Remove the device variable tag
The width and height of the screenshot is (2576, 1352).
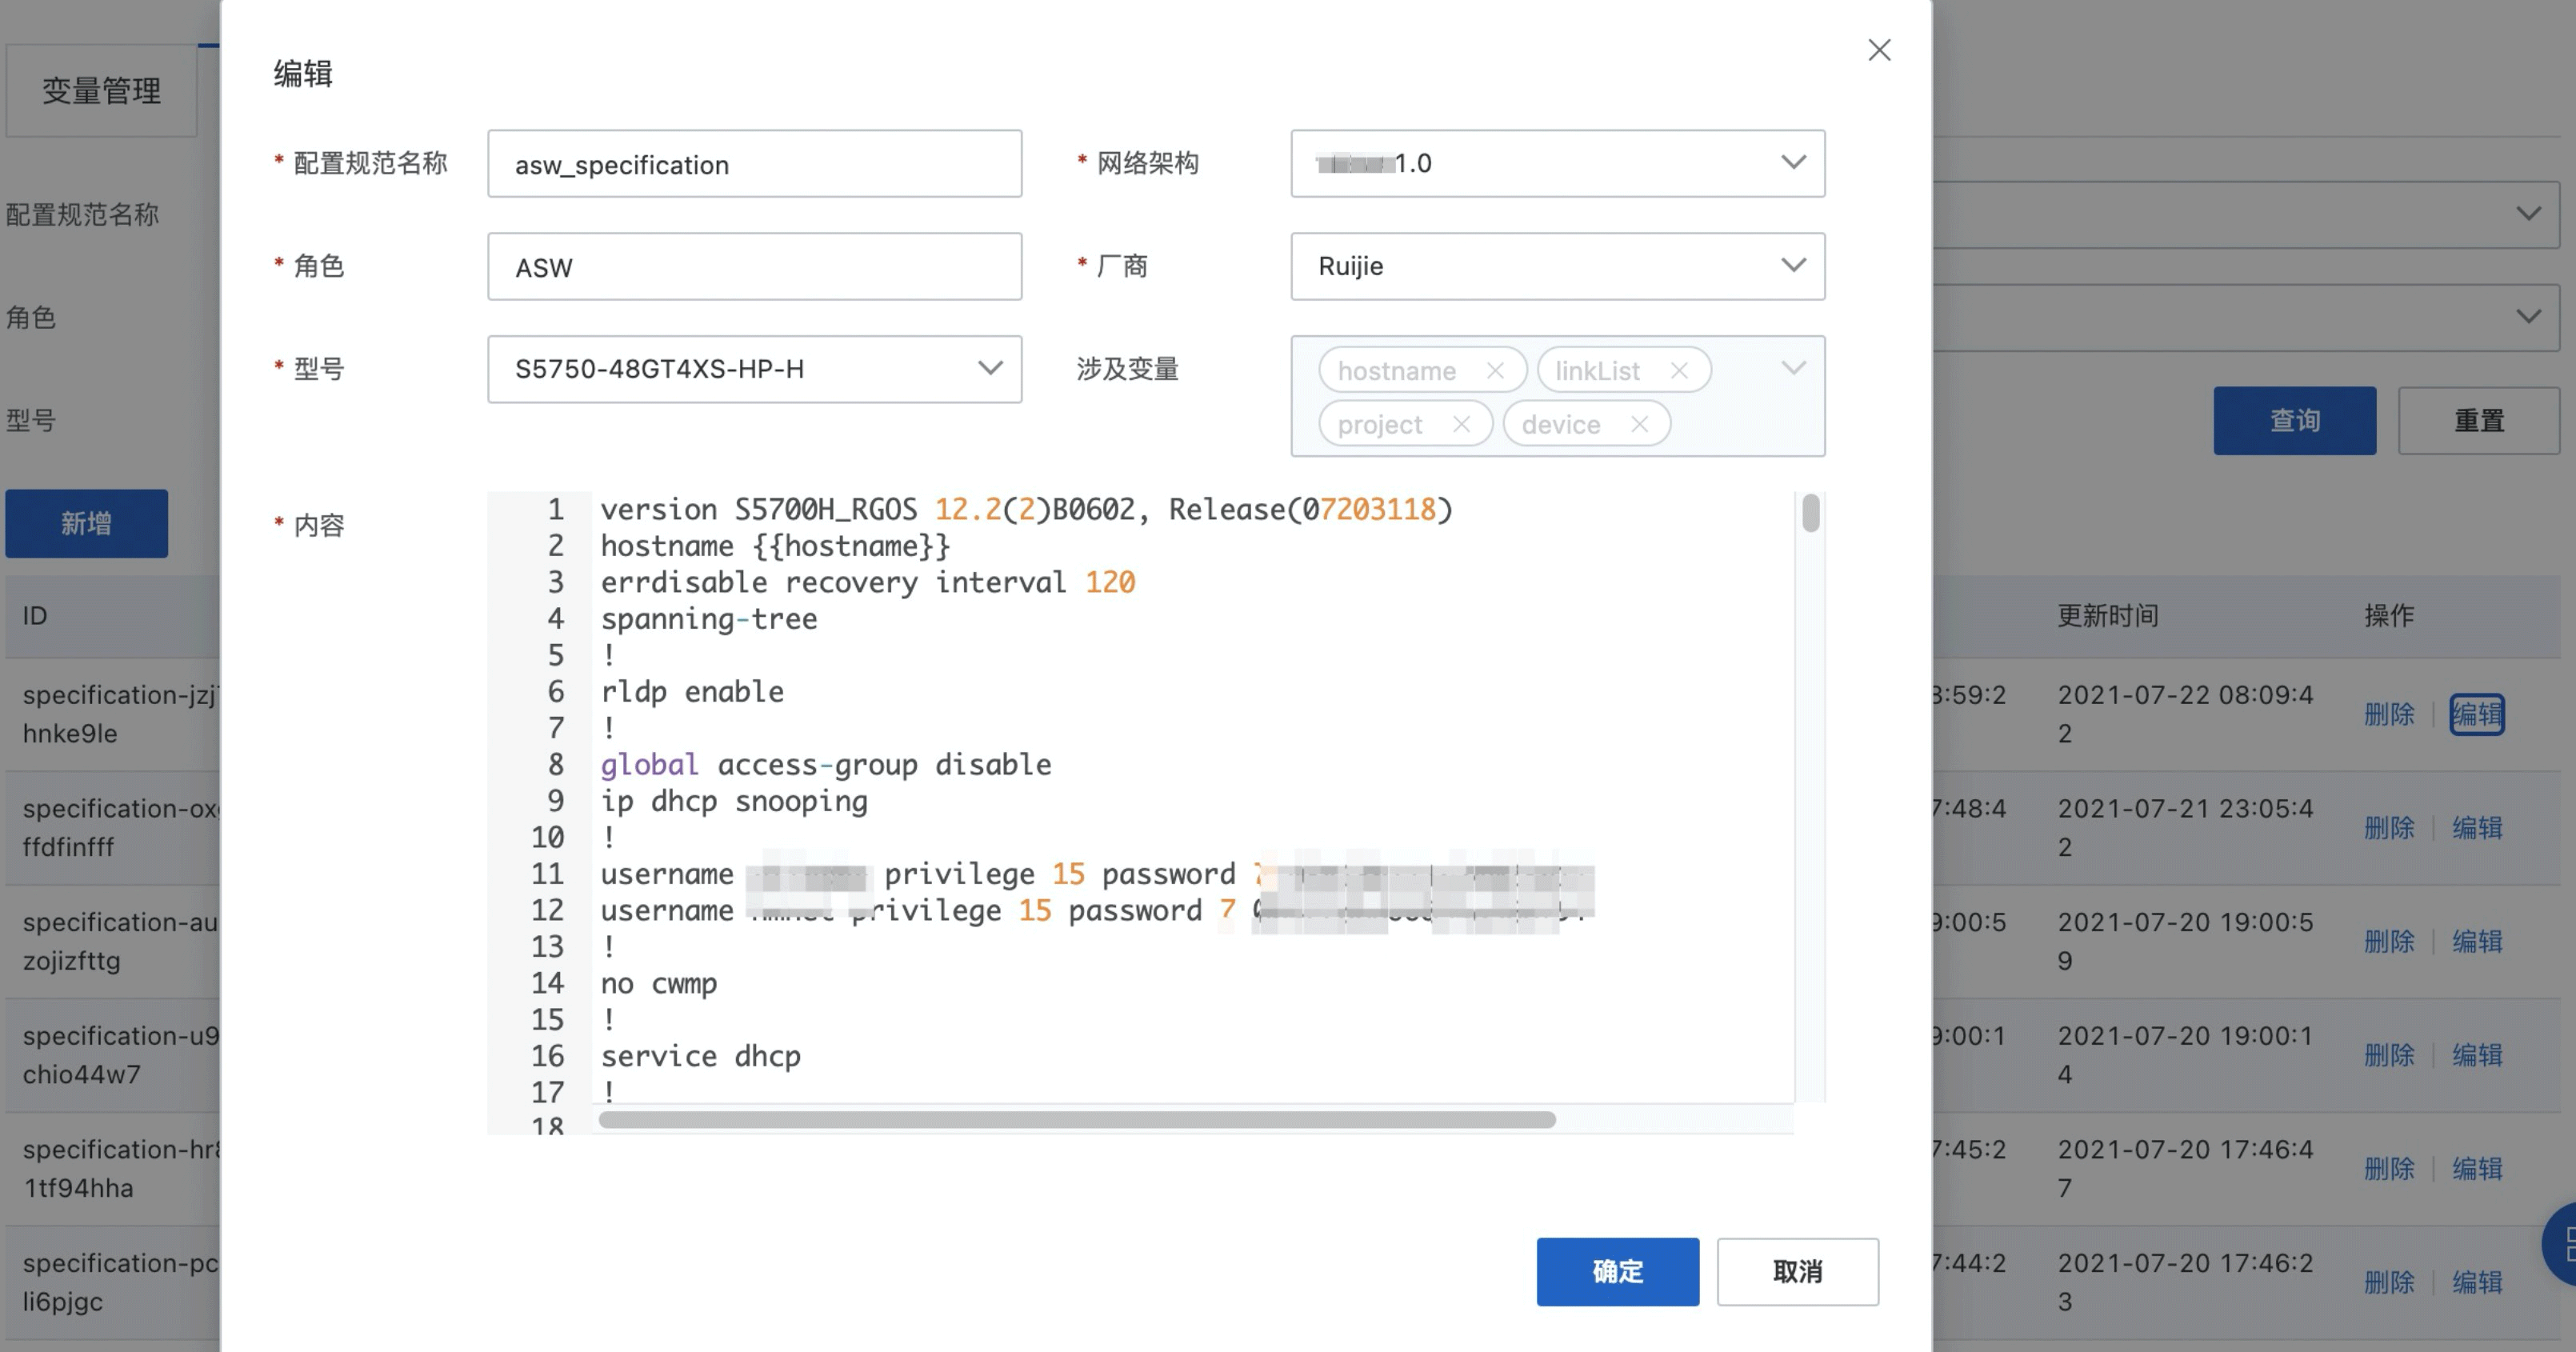click(x=1639, y=424)
